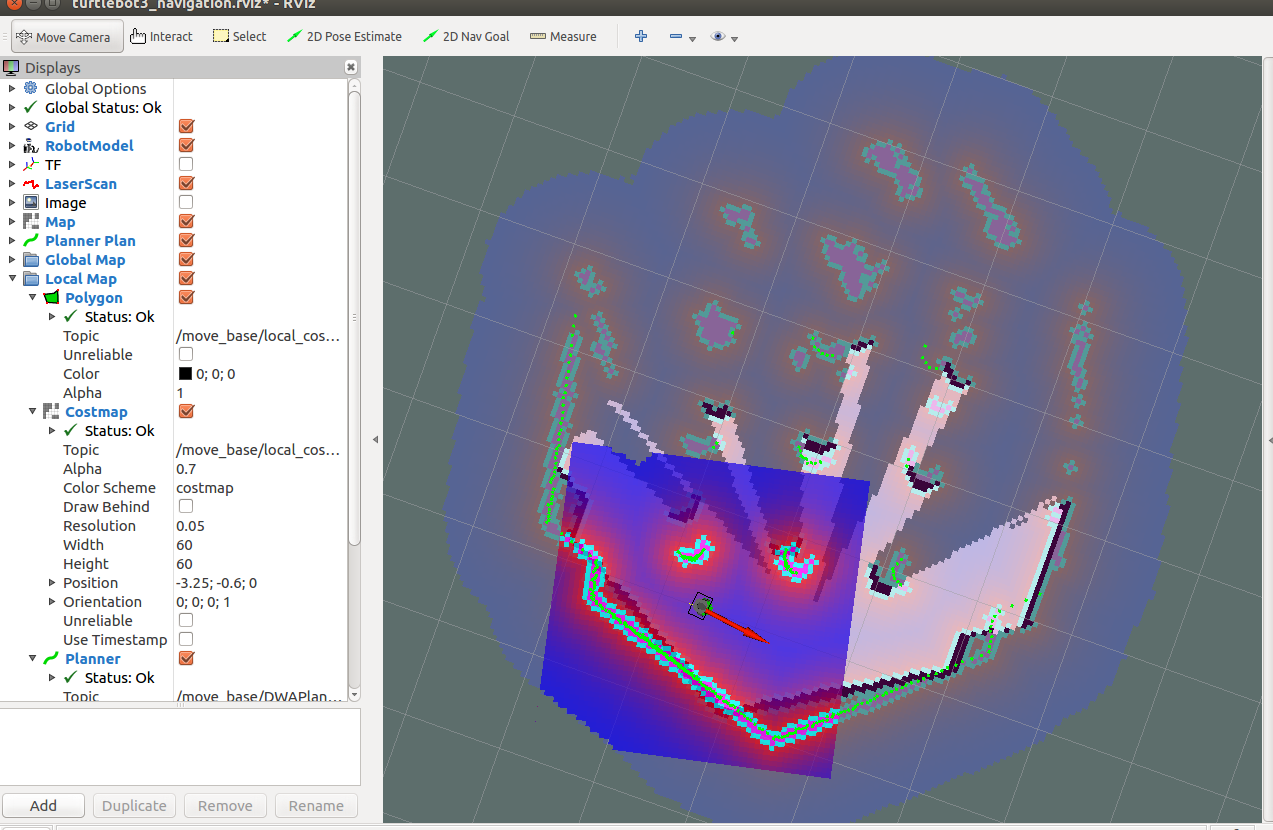1273x830 pixels.
Task: Pick the 2D Pose Estimate tool
Action: coord(344,37)
